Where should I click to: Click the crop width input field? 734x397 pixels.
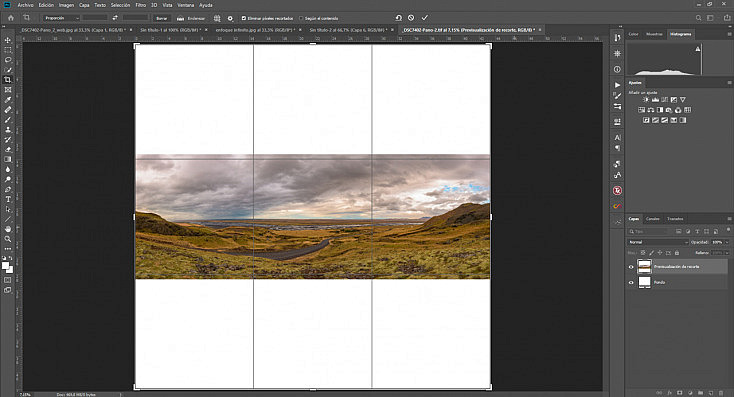[95, 18]
